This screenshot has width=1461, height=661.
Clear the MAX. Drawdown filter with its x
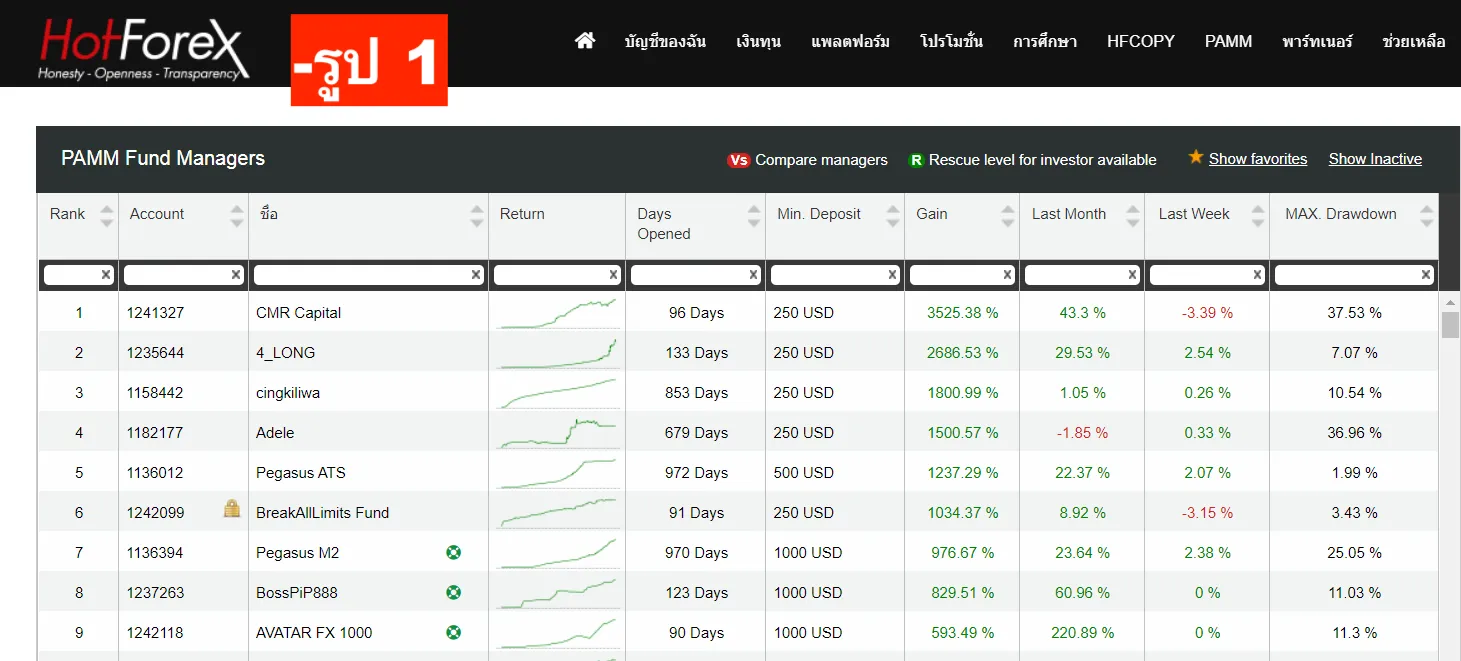pos(1427,275)
